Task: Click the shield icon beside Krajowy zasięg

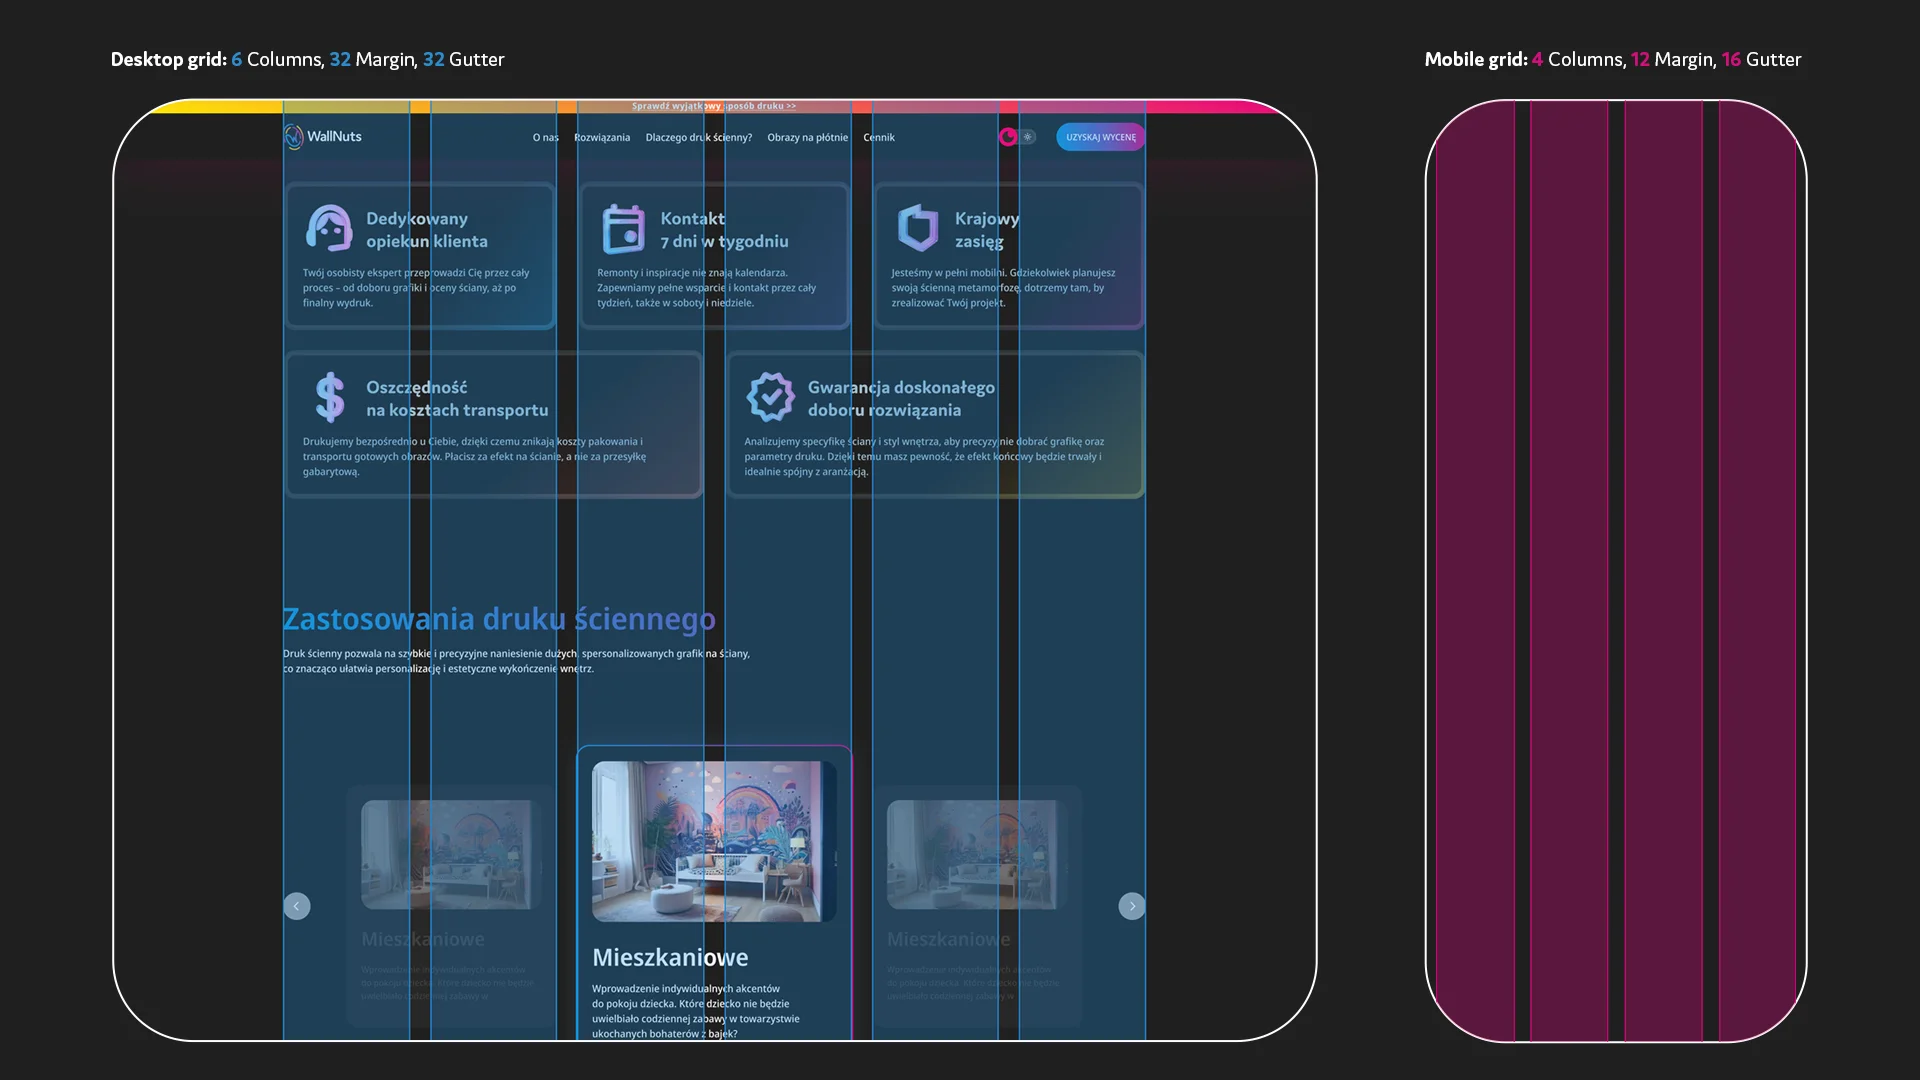Action: [x=917, y=229]
